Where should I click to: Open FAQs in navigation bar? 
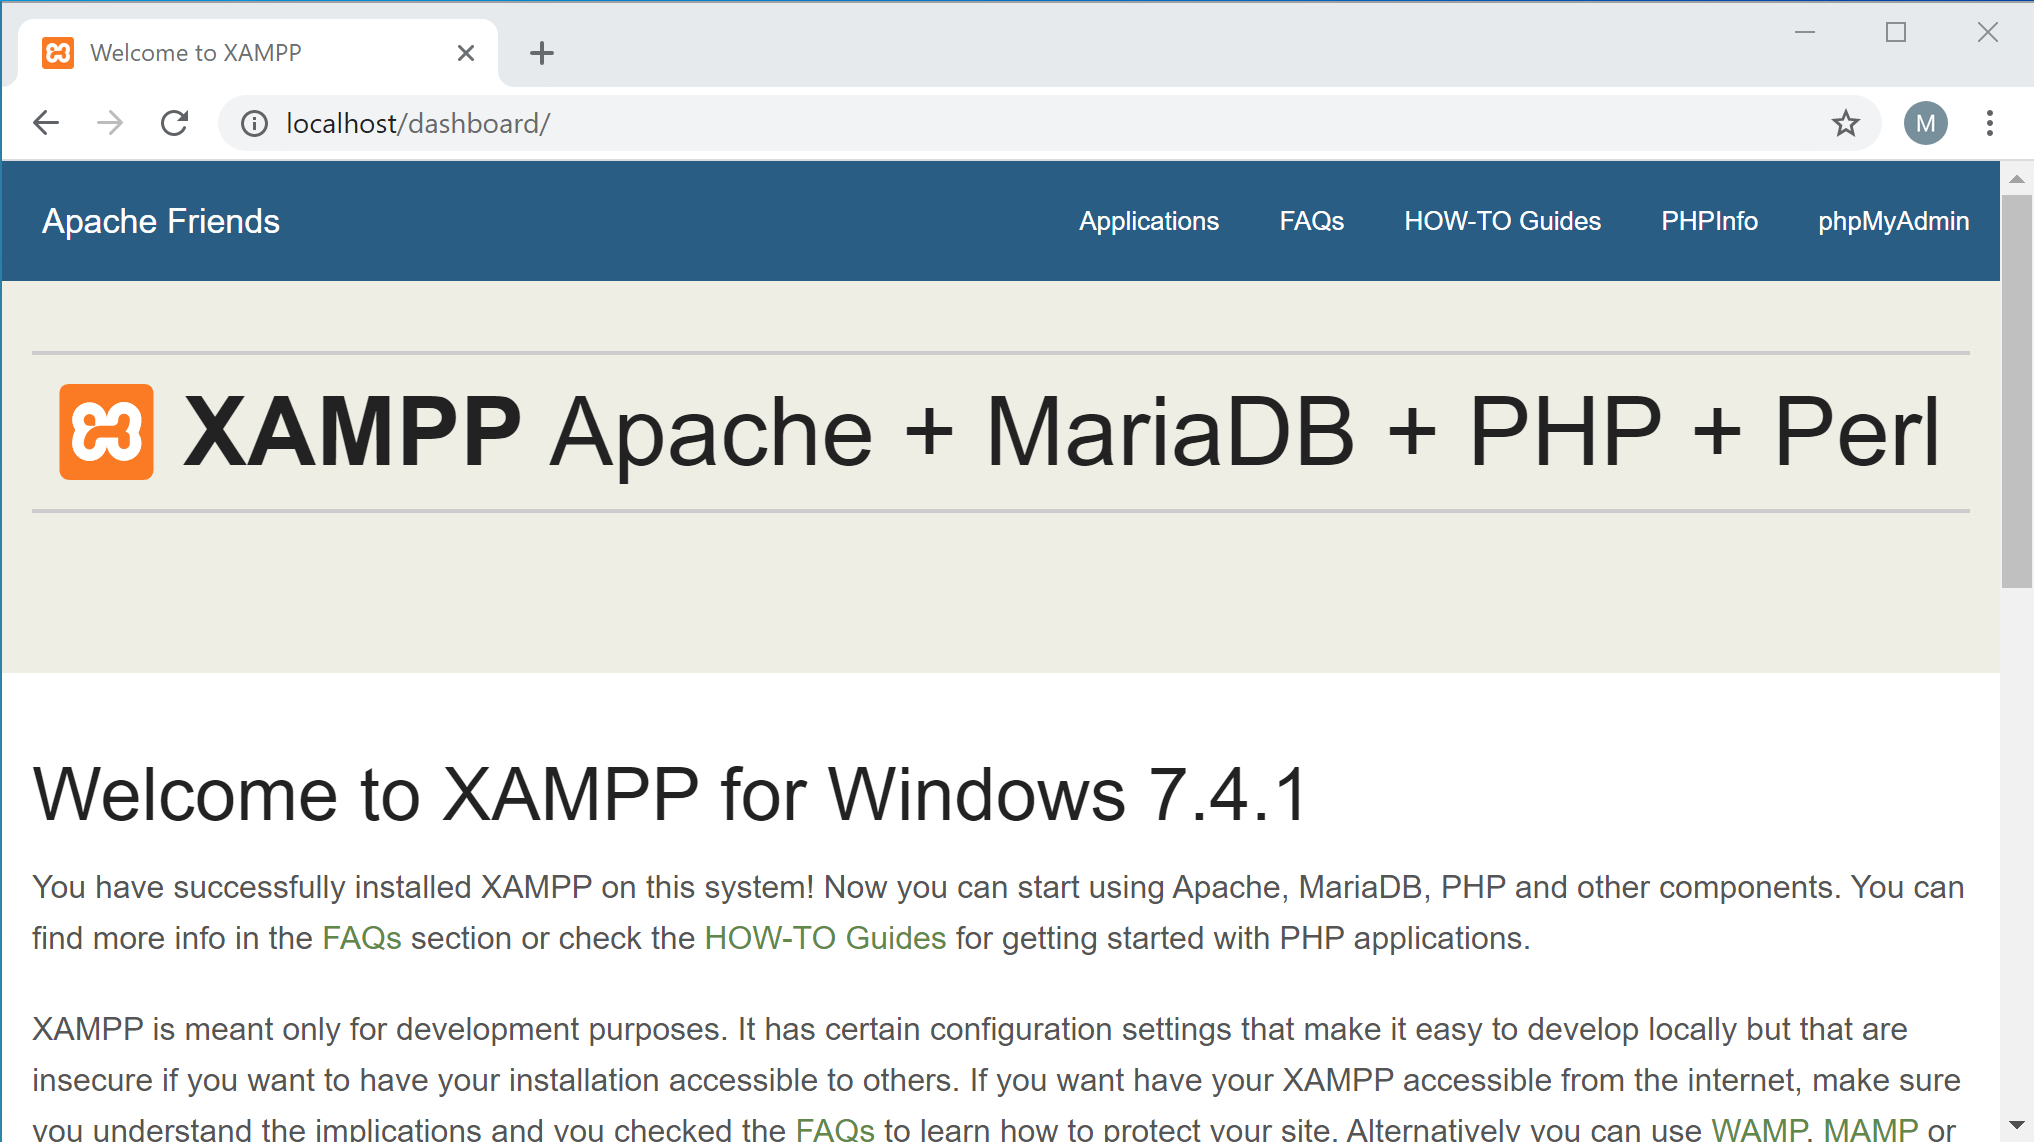pyautogui.click(x=1311, y=221)
